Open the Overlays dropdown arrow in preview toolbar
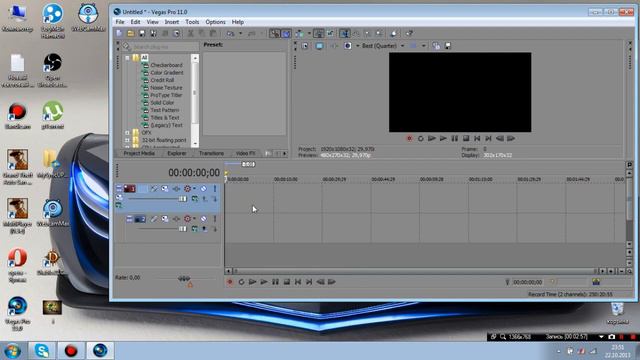Viewport: 640px width, 360px height. coord(424,46)
